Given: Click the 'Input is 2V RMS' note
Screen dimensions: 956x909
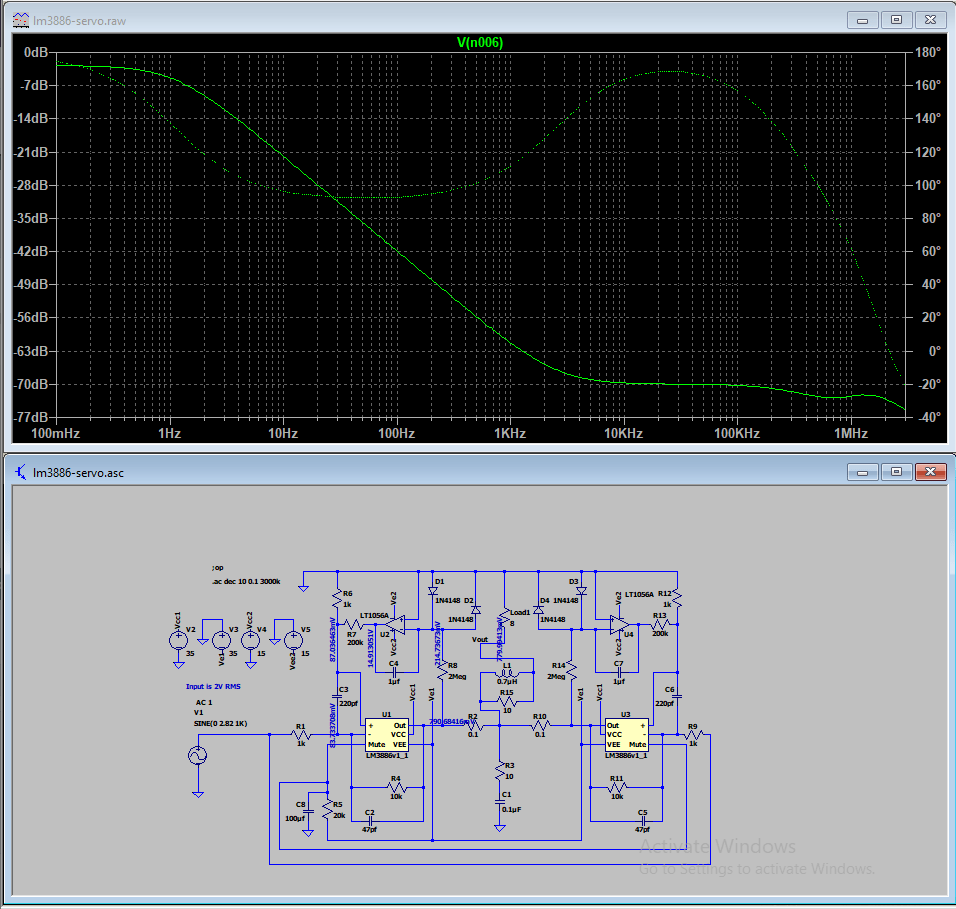Looking at the screenshot, I should click(213, 686).
